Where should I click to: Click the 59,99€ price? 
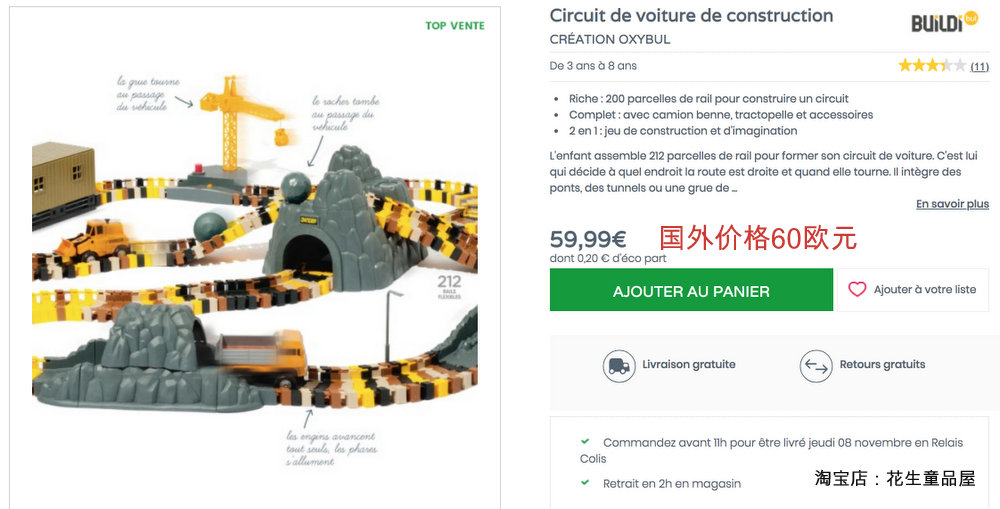pyautogui.click(x=588, y=239)
